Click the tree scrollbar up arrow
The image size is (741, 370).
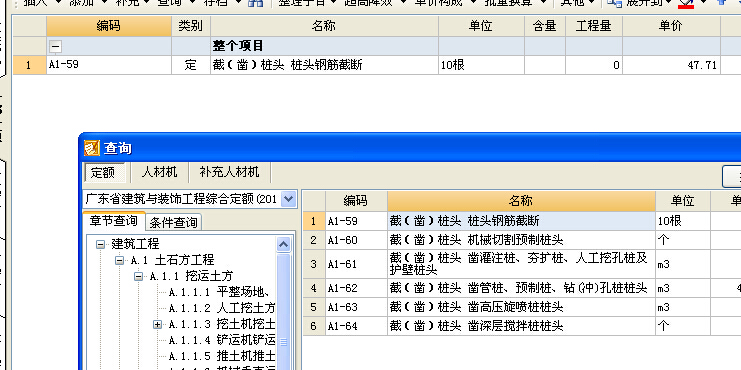click(283, 244)
